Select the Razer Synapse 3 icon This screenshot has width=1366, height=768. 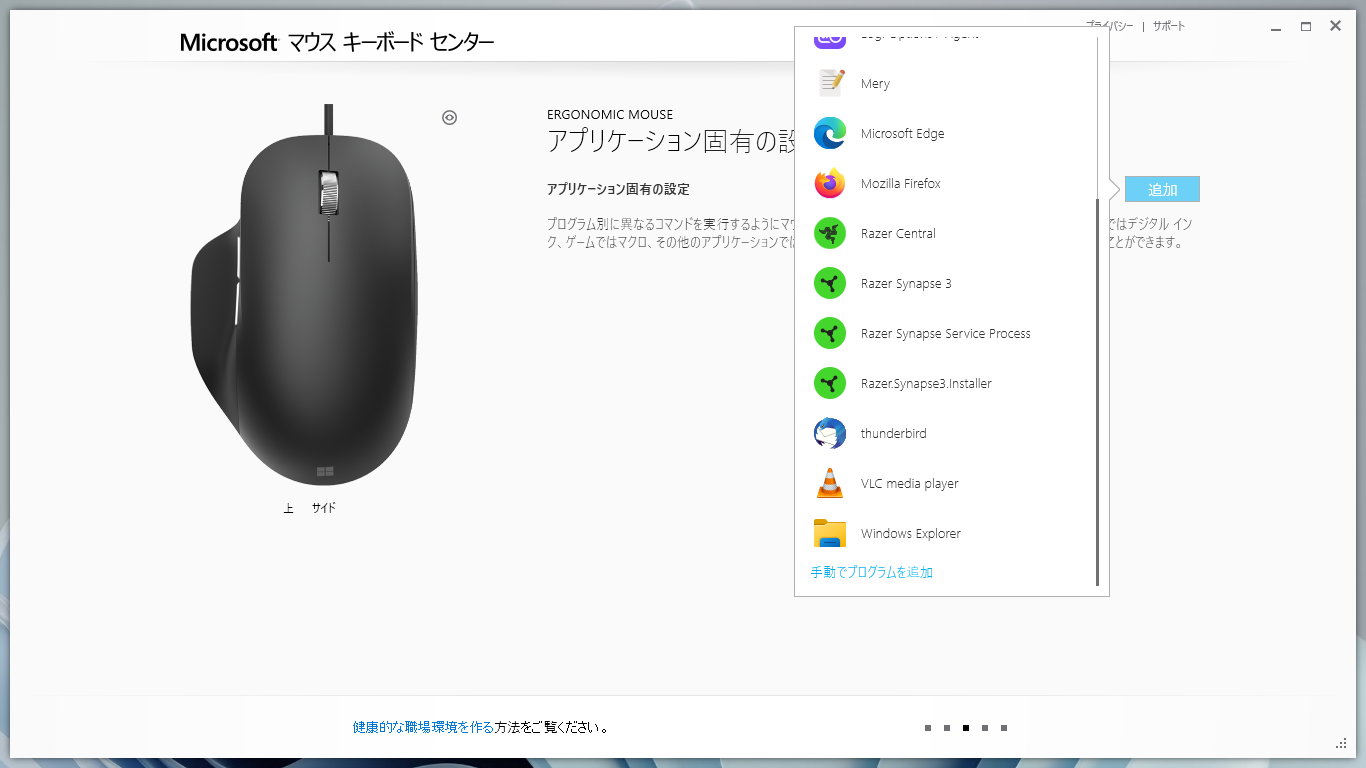[829, 283]
